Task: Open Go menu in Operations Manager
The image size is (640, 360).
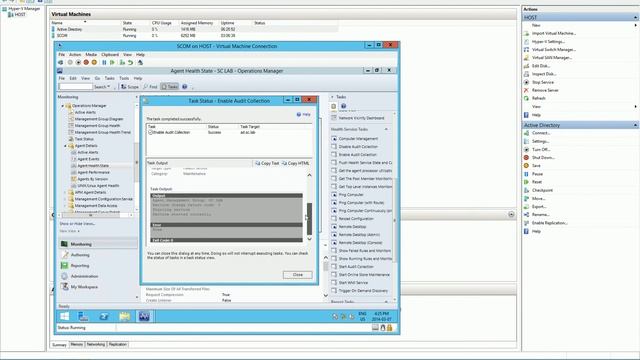Action: (x=97, y=78)
